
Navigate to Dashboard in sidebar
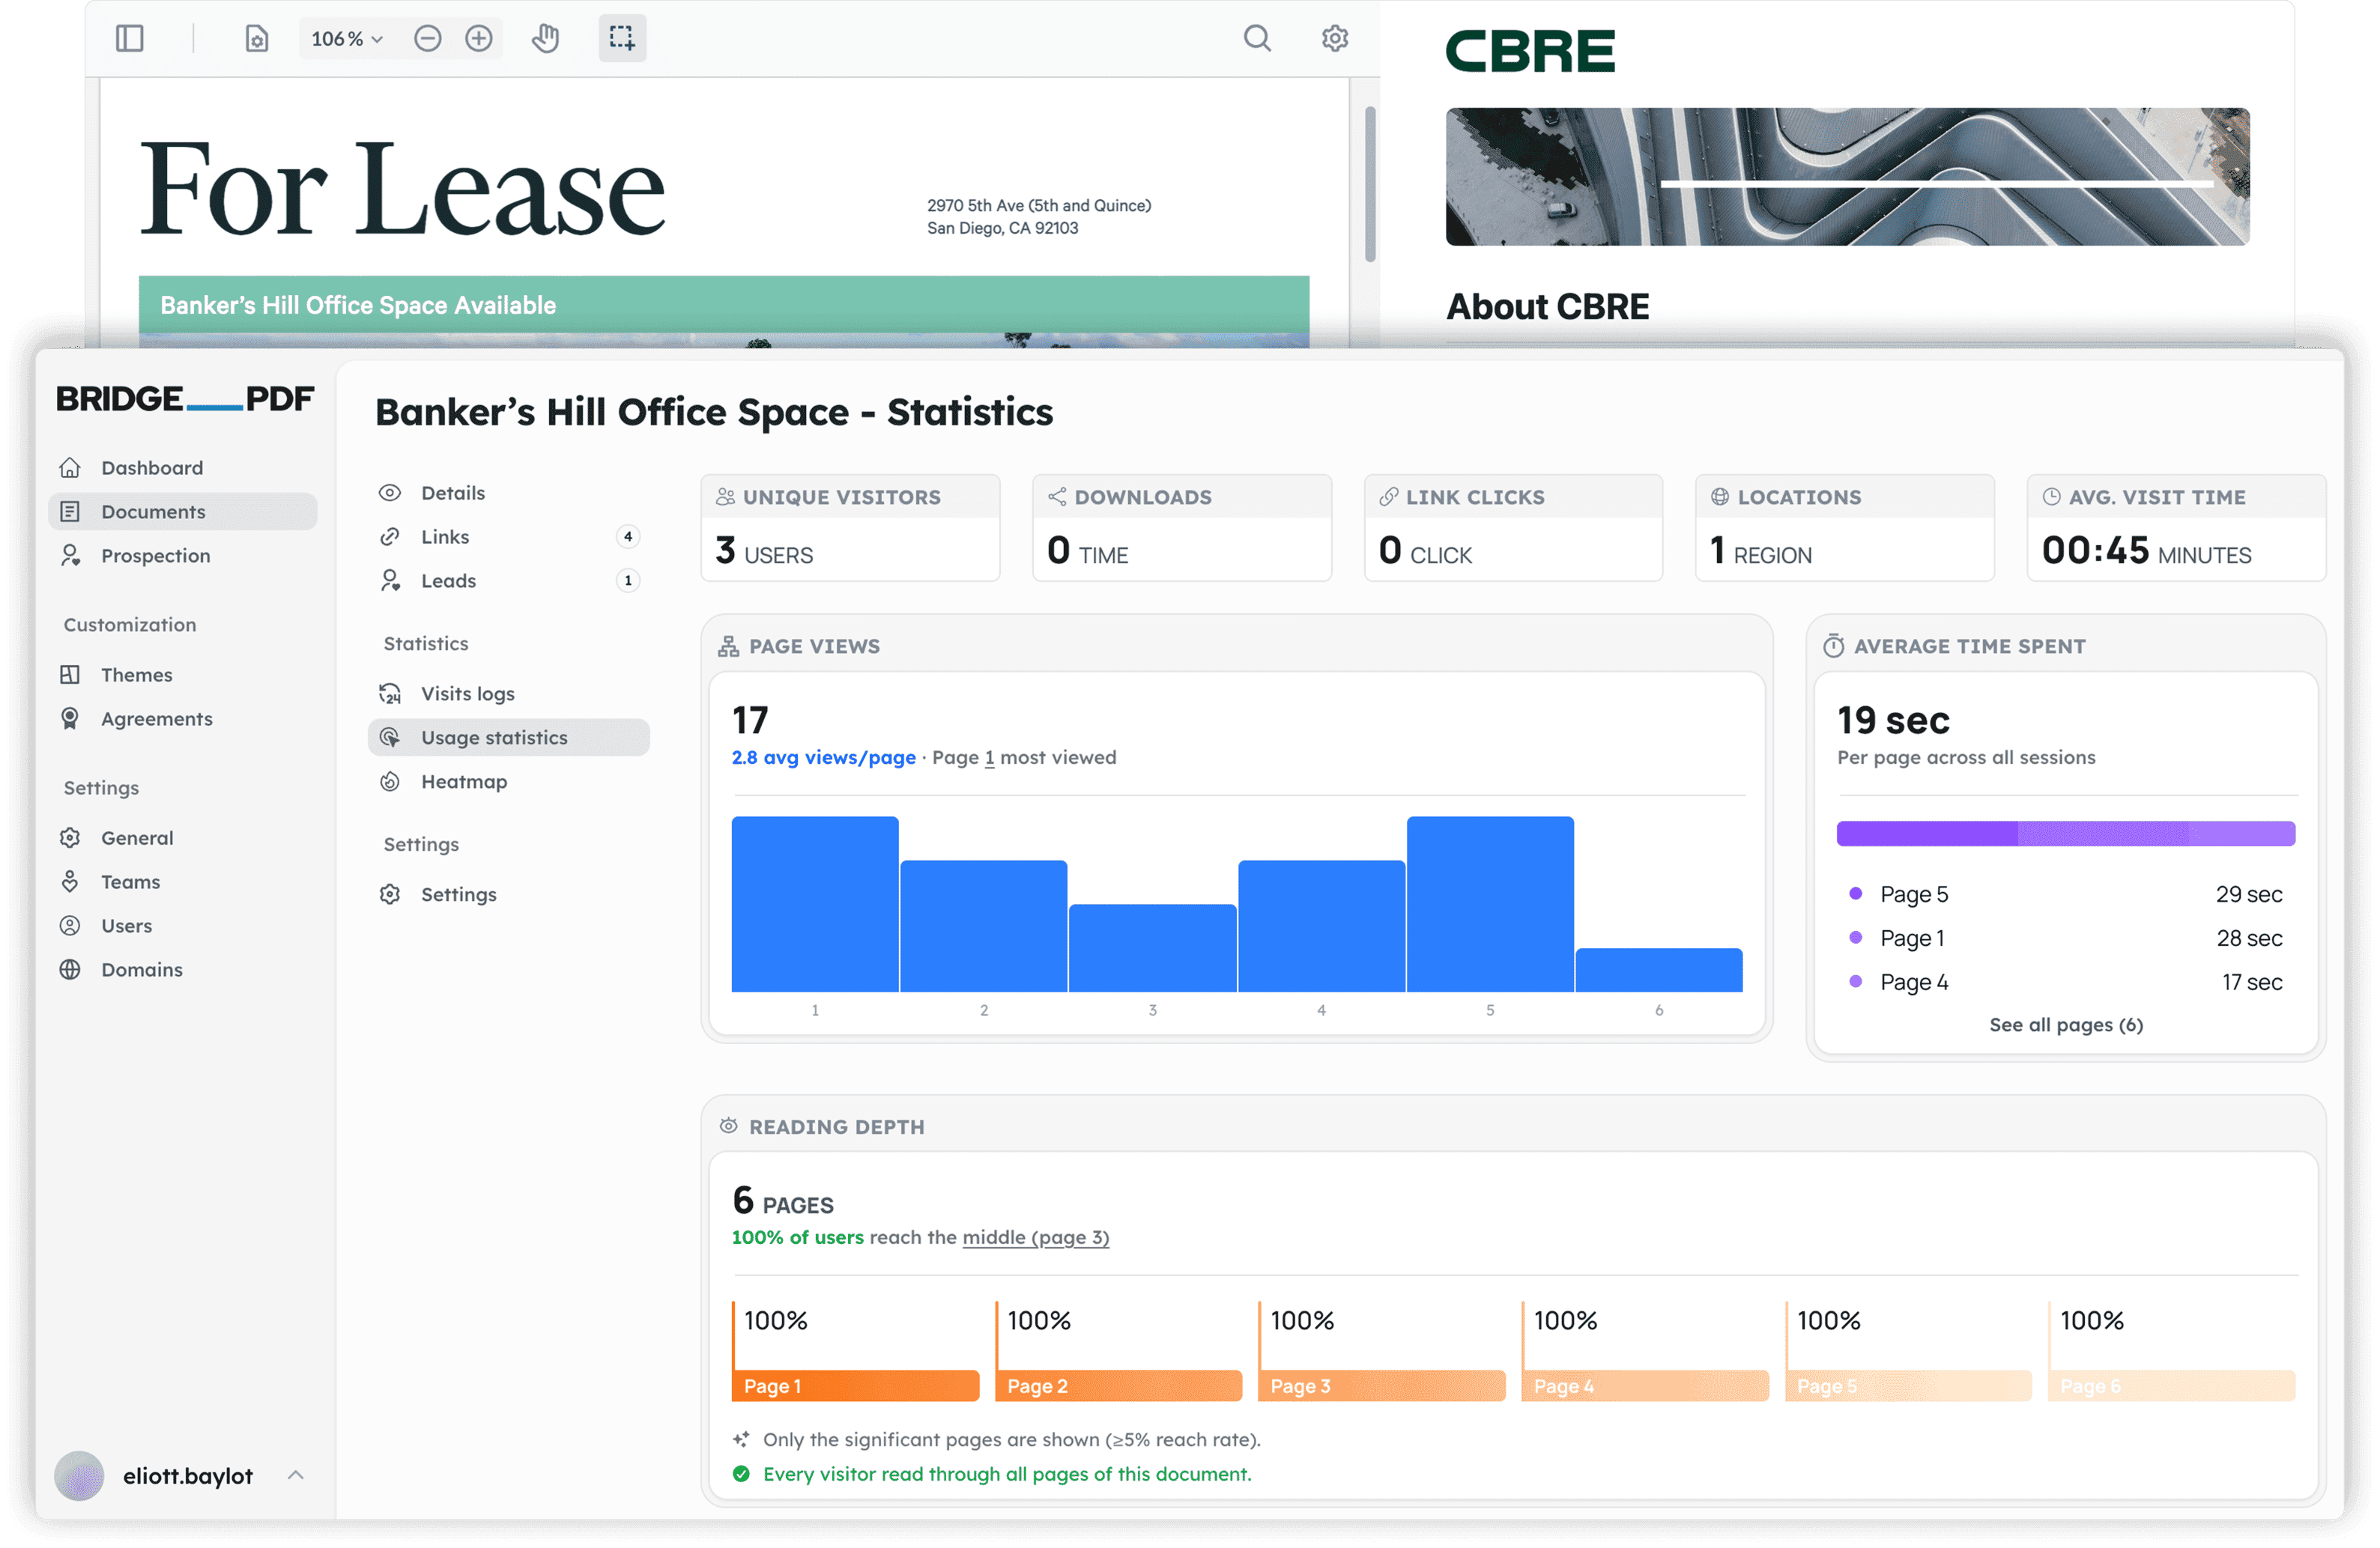click(x=151, y=467)
